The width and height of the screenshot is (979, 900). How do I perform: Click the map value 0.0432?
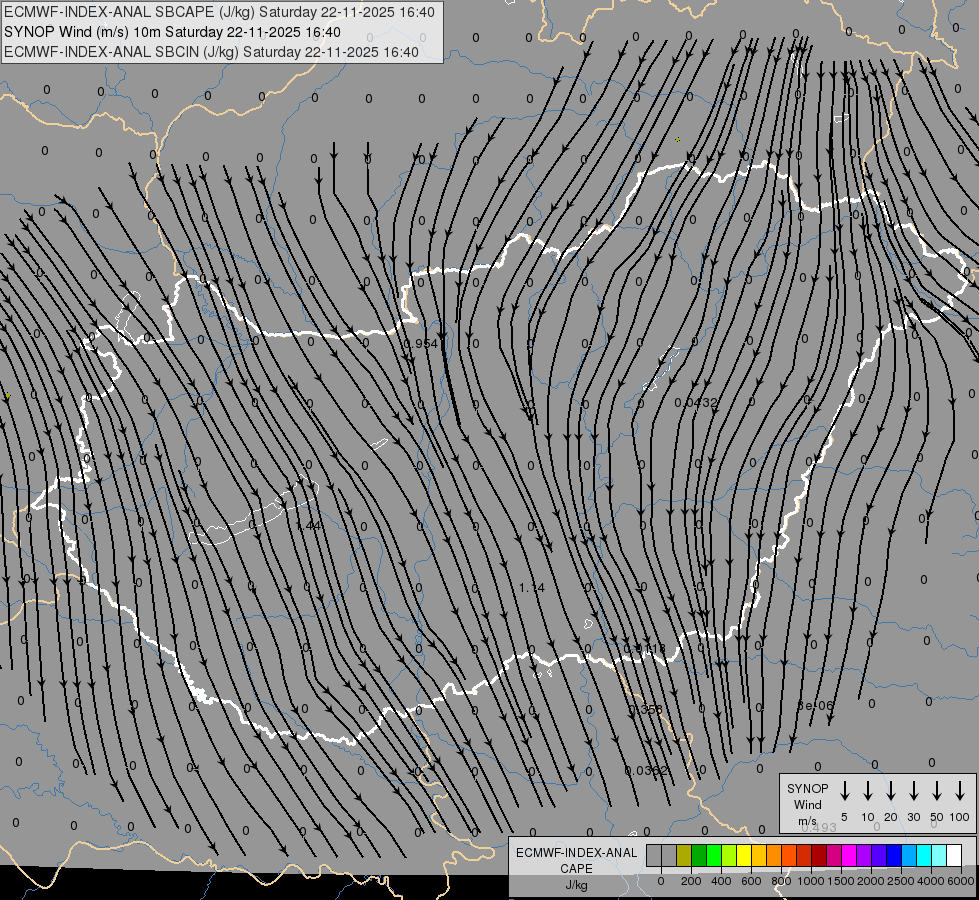coord(696,403)
